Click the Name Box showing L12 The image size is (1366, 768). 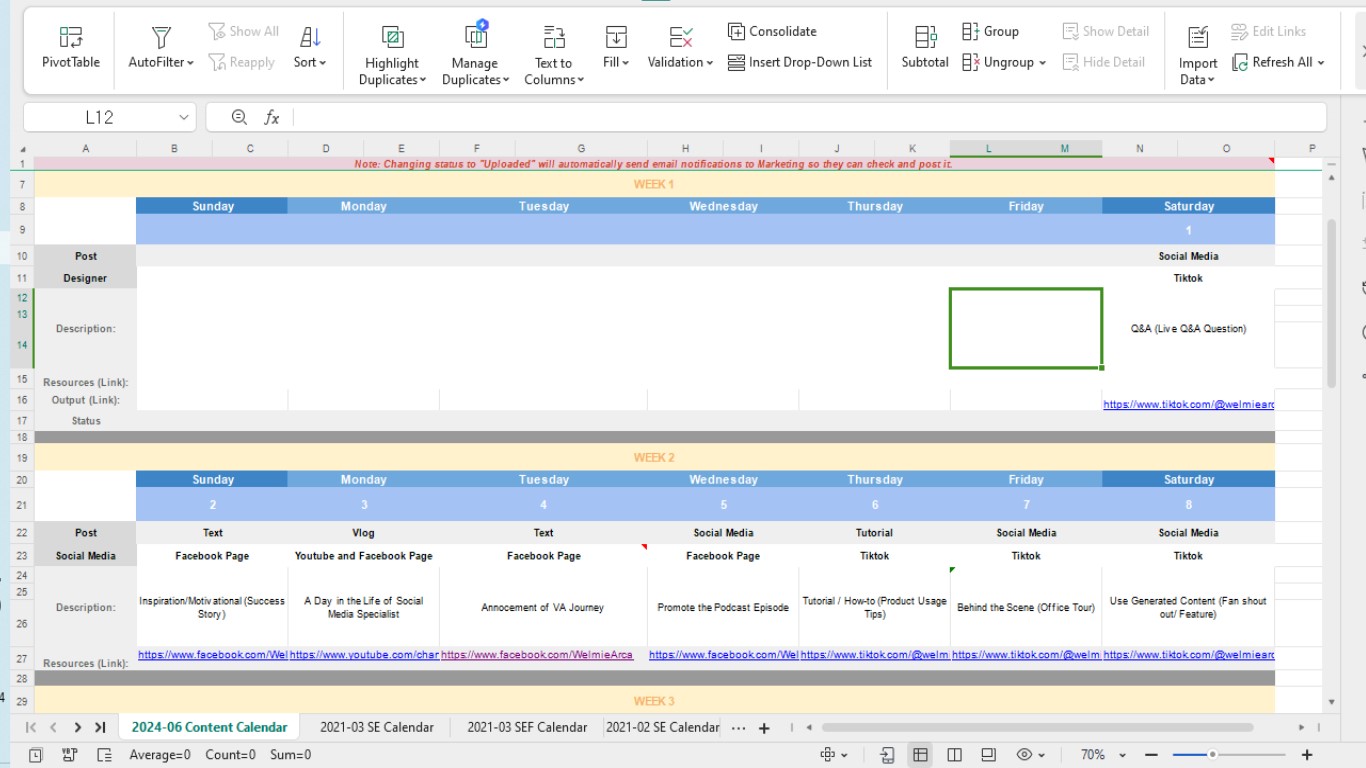pos(99,117)
